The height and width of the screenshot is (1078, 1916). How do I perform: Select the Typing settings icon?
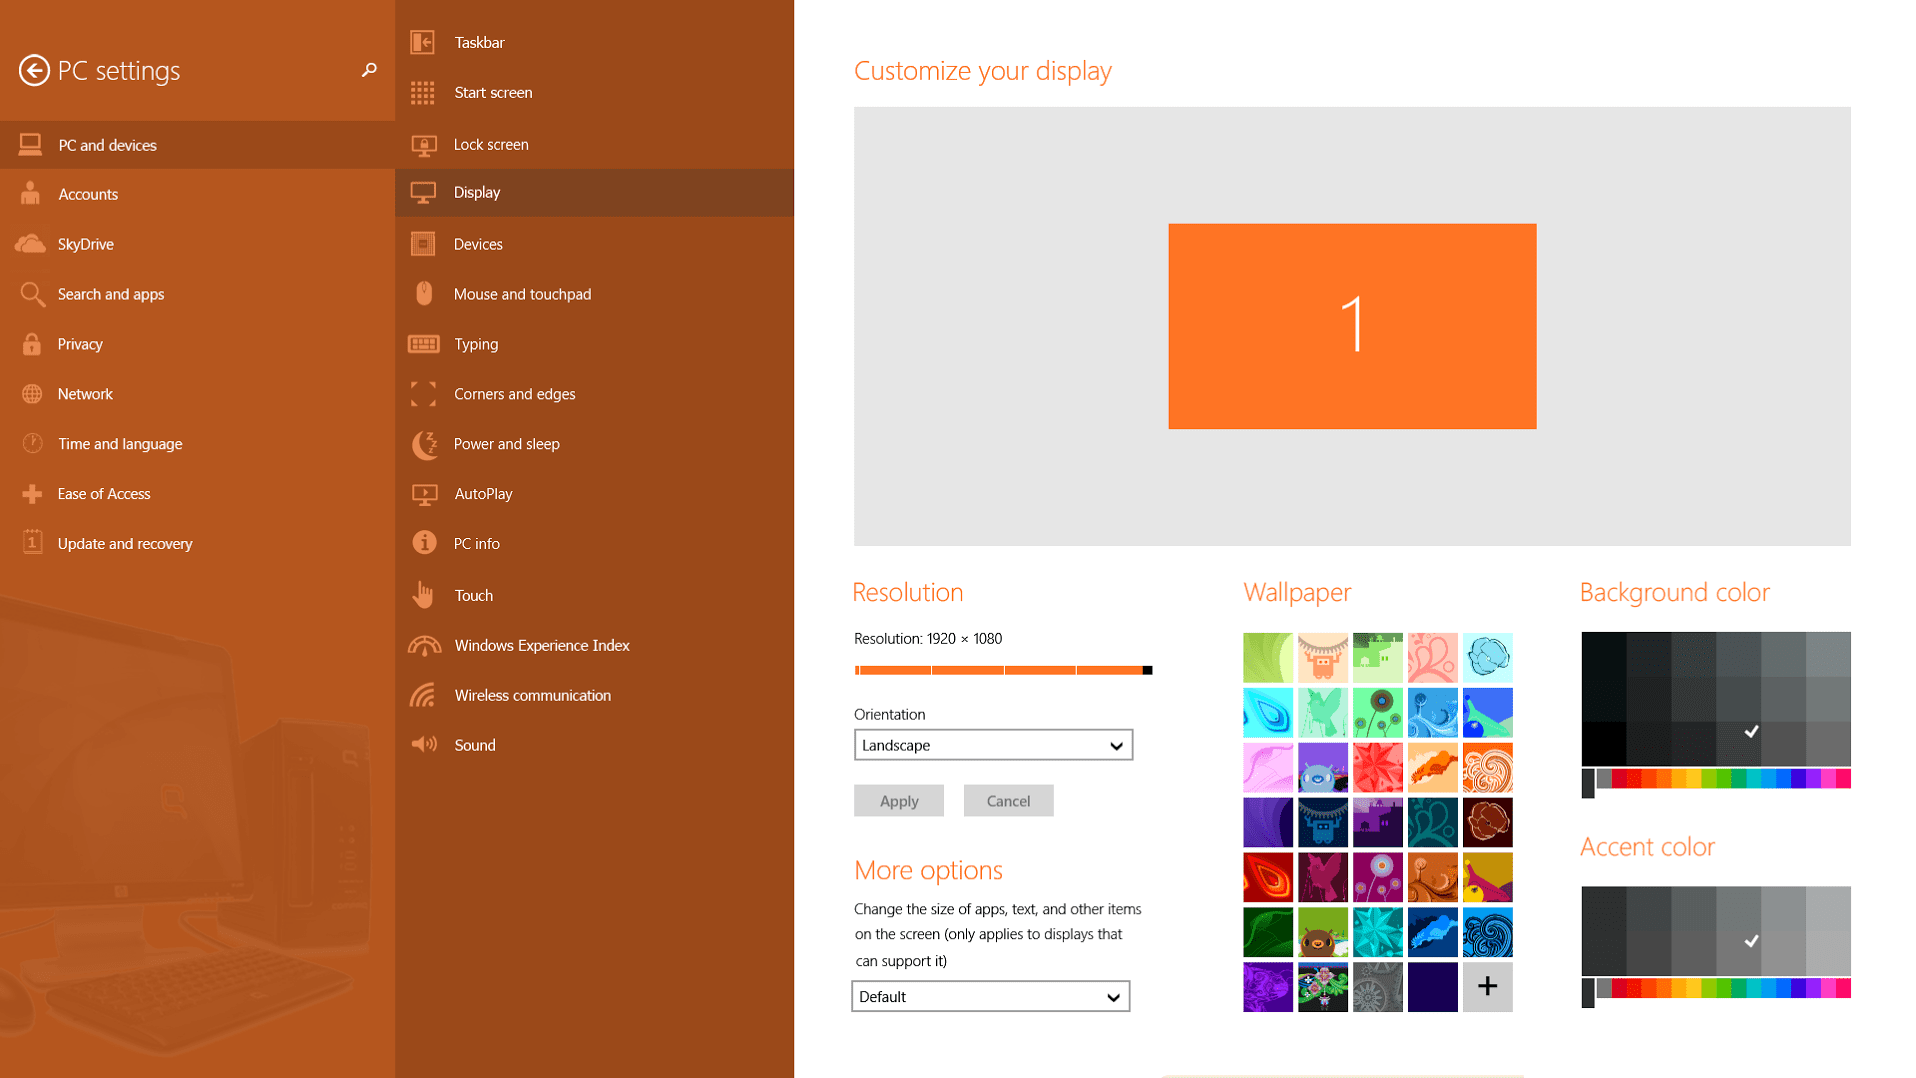click(423, 343)
